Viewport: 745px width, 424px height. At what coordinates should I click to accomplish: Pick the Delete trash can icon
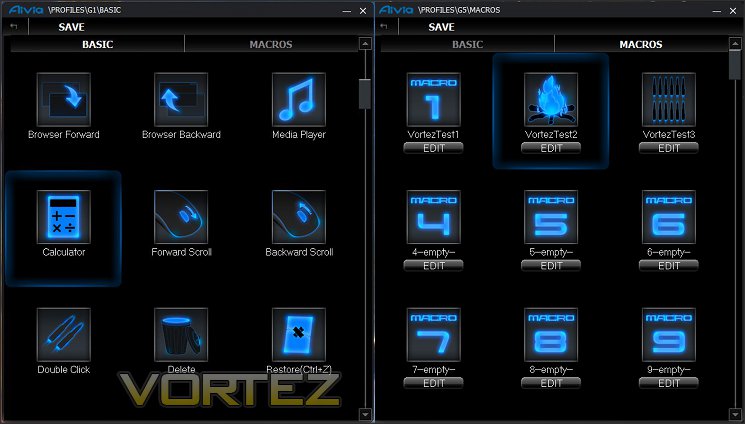181,335
